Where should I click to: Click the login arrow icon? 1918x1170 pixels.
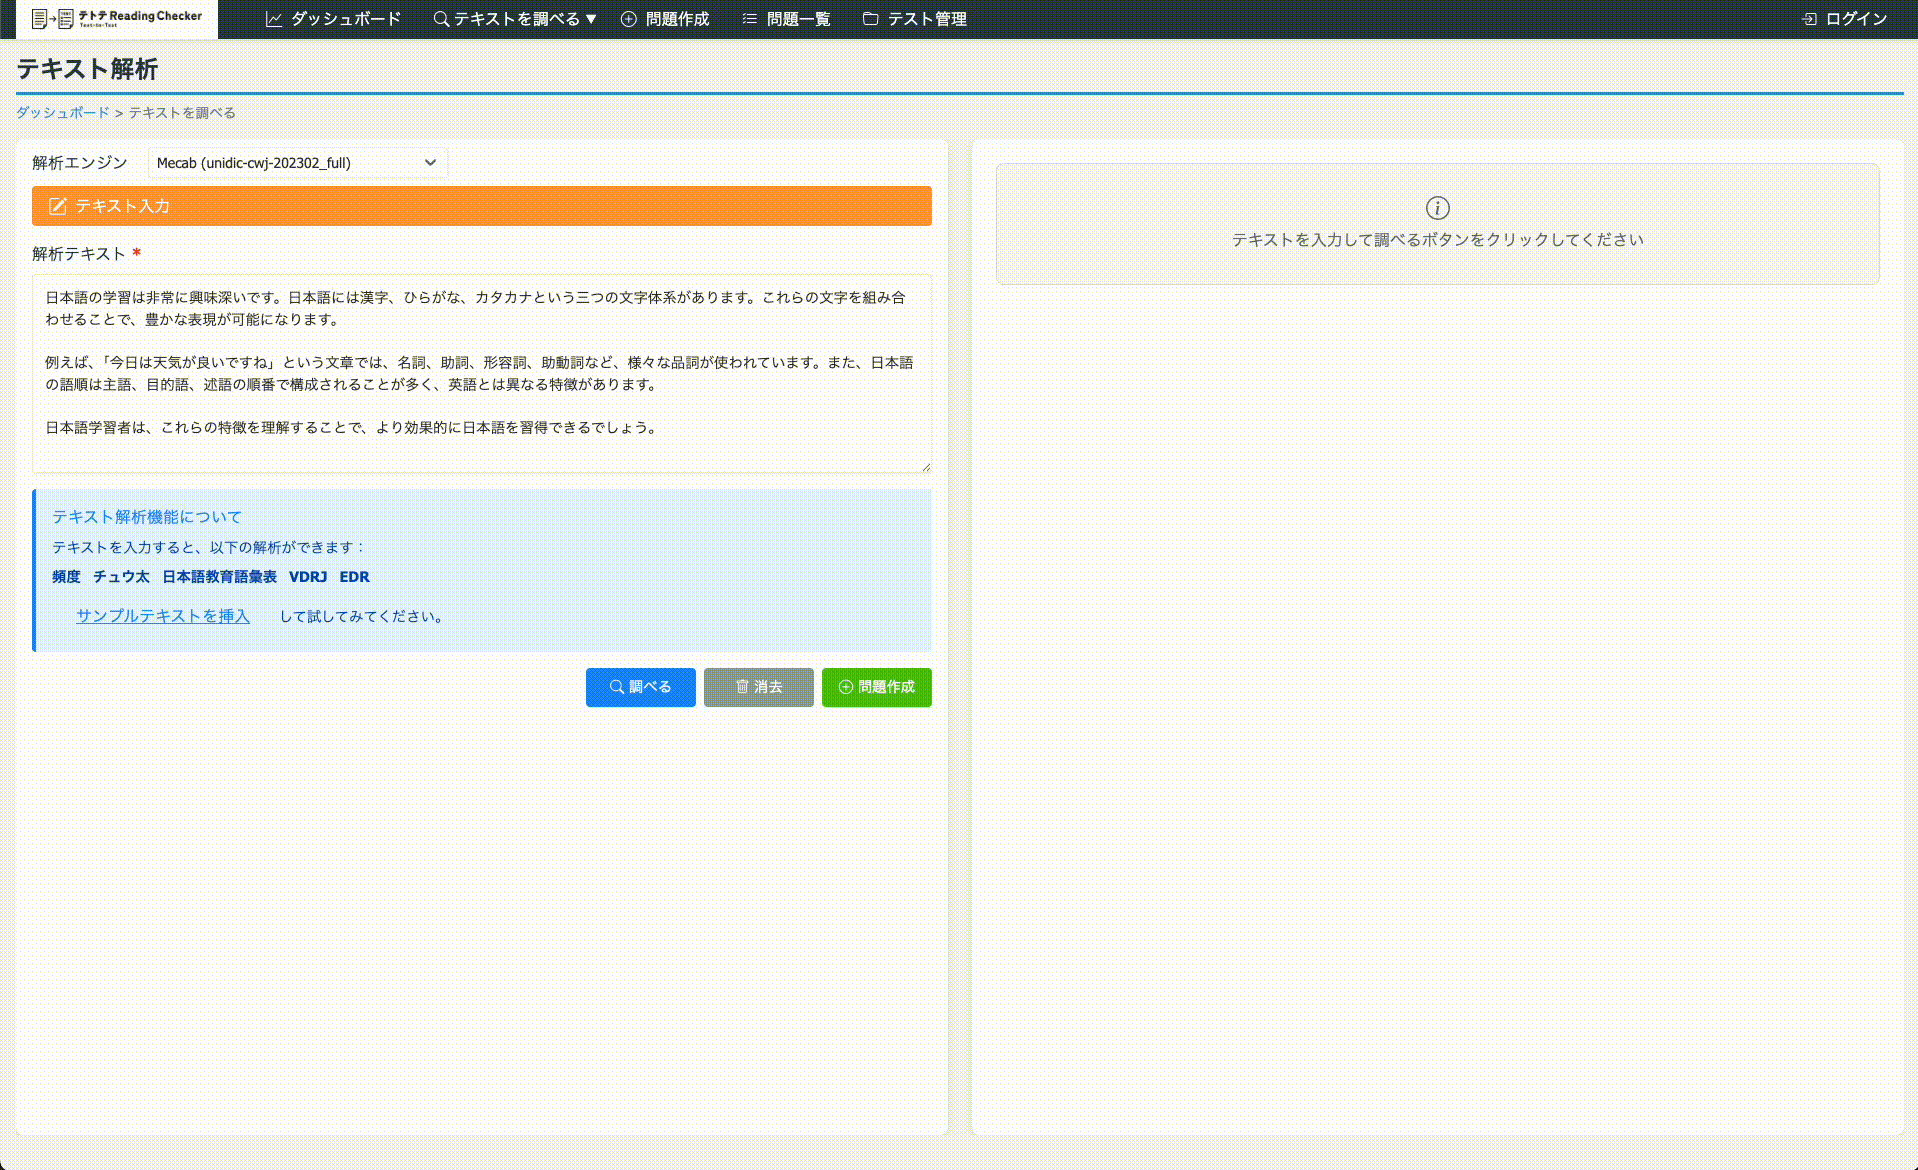pyautogui.click(x=1809, y=19)
